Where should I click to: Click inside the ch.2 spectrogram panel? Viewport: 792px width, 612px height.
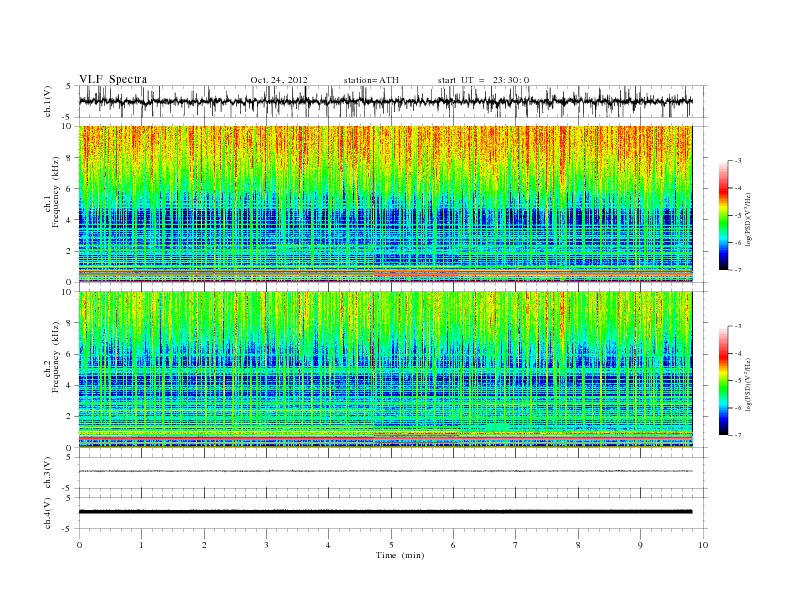point(385,369)
